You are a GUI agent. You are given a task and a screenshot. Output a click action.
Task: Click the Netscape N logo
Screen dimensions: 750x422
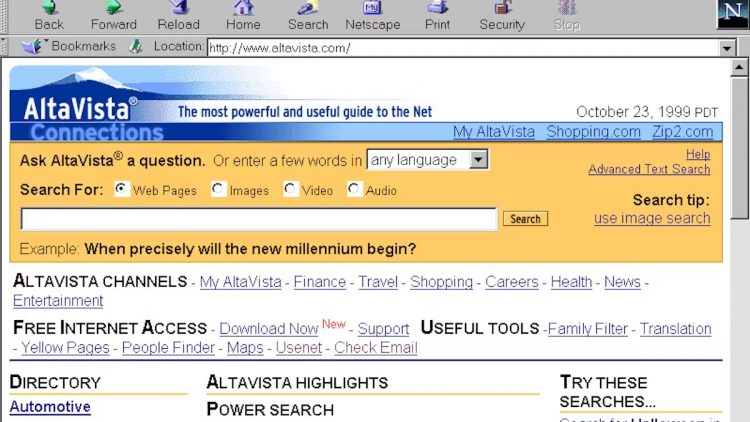pyautogui.click(x=732, y=14)
